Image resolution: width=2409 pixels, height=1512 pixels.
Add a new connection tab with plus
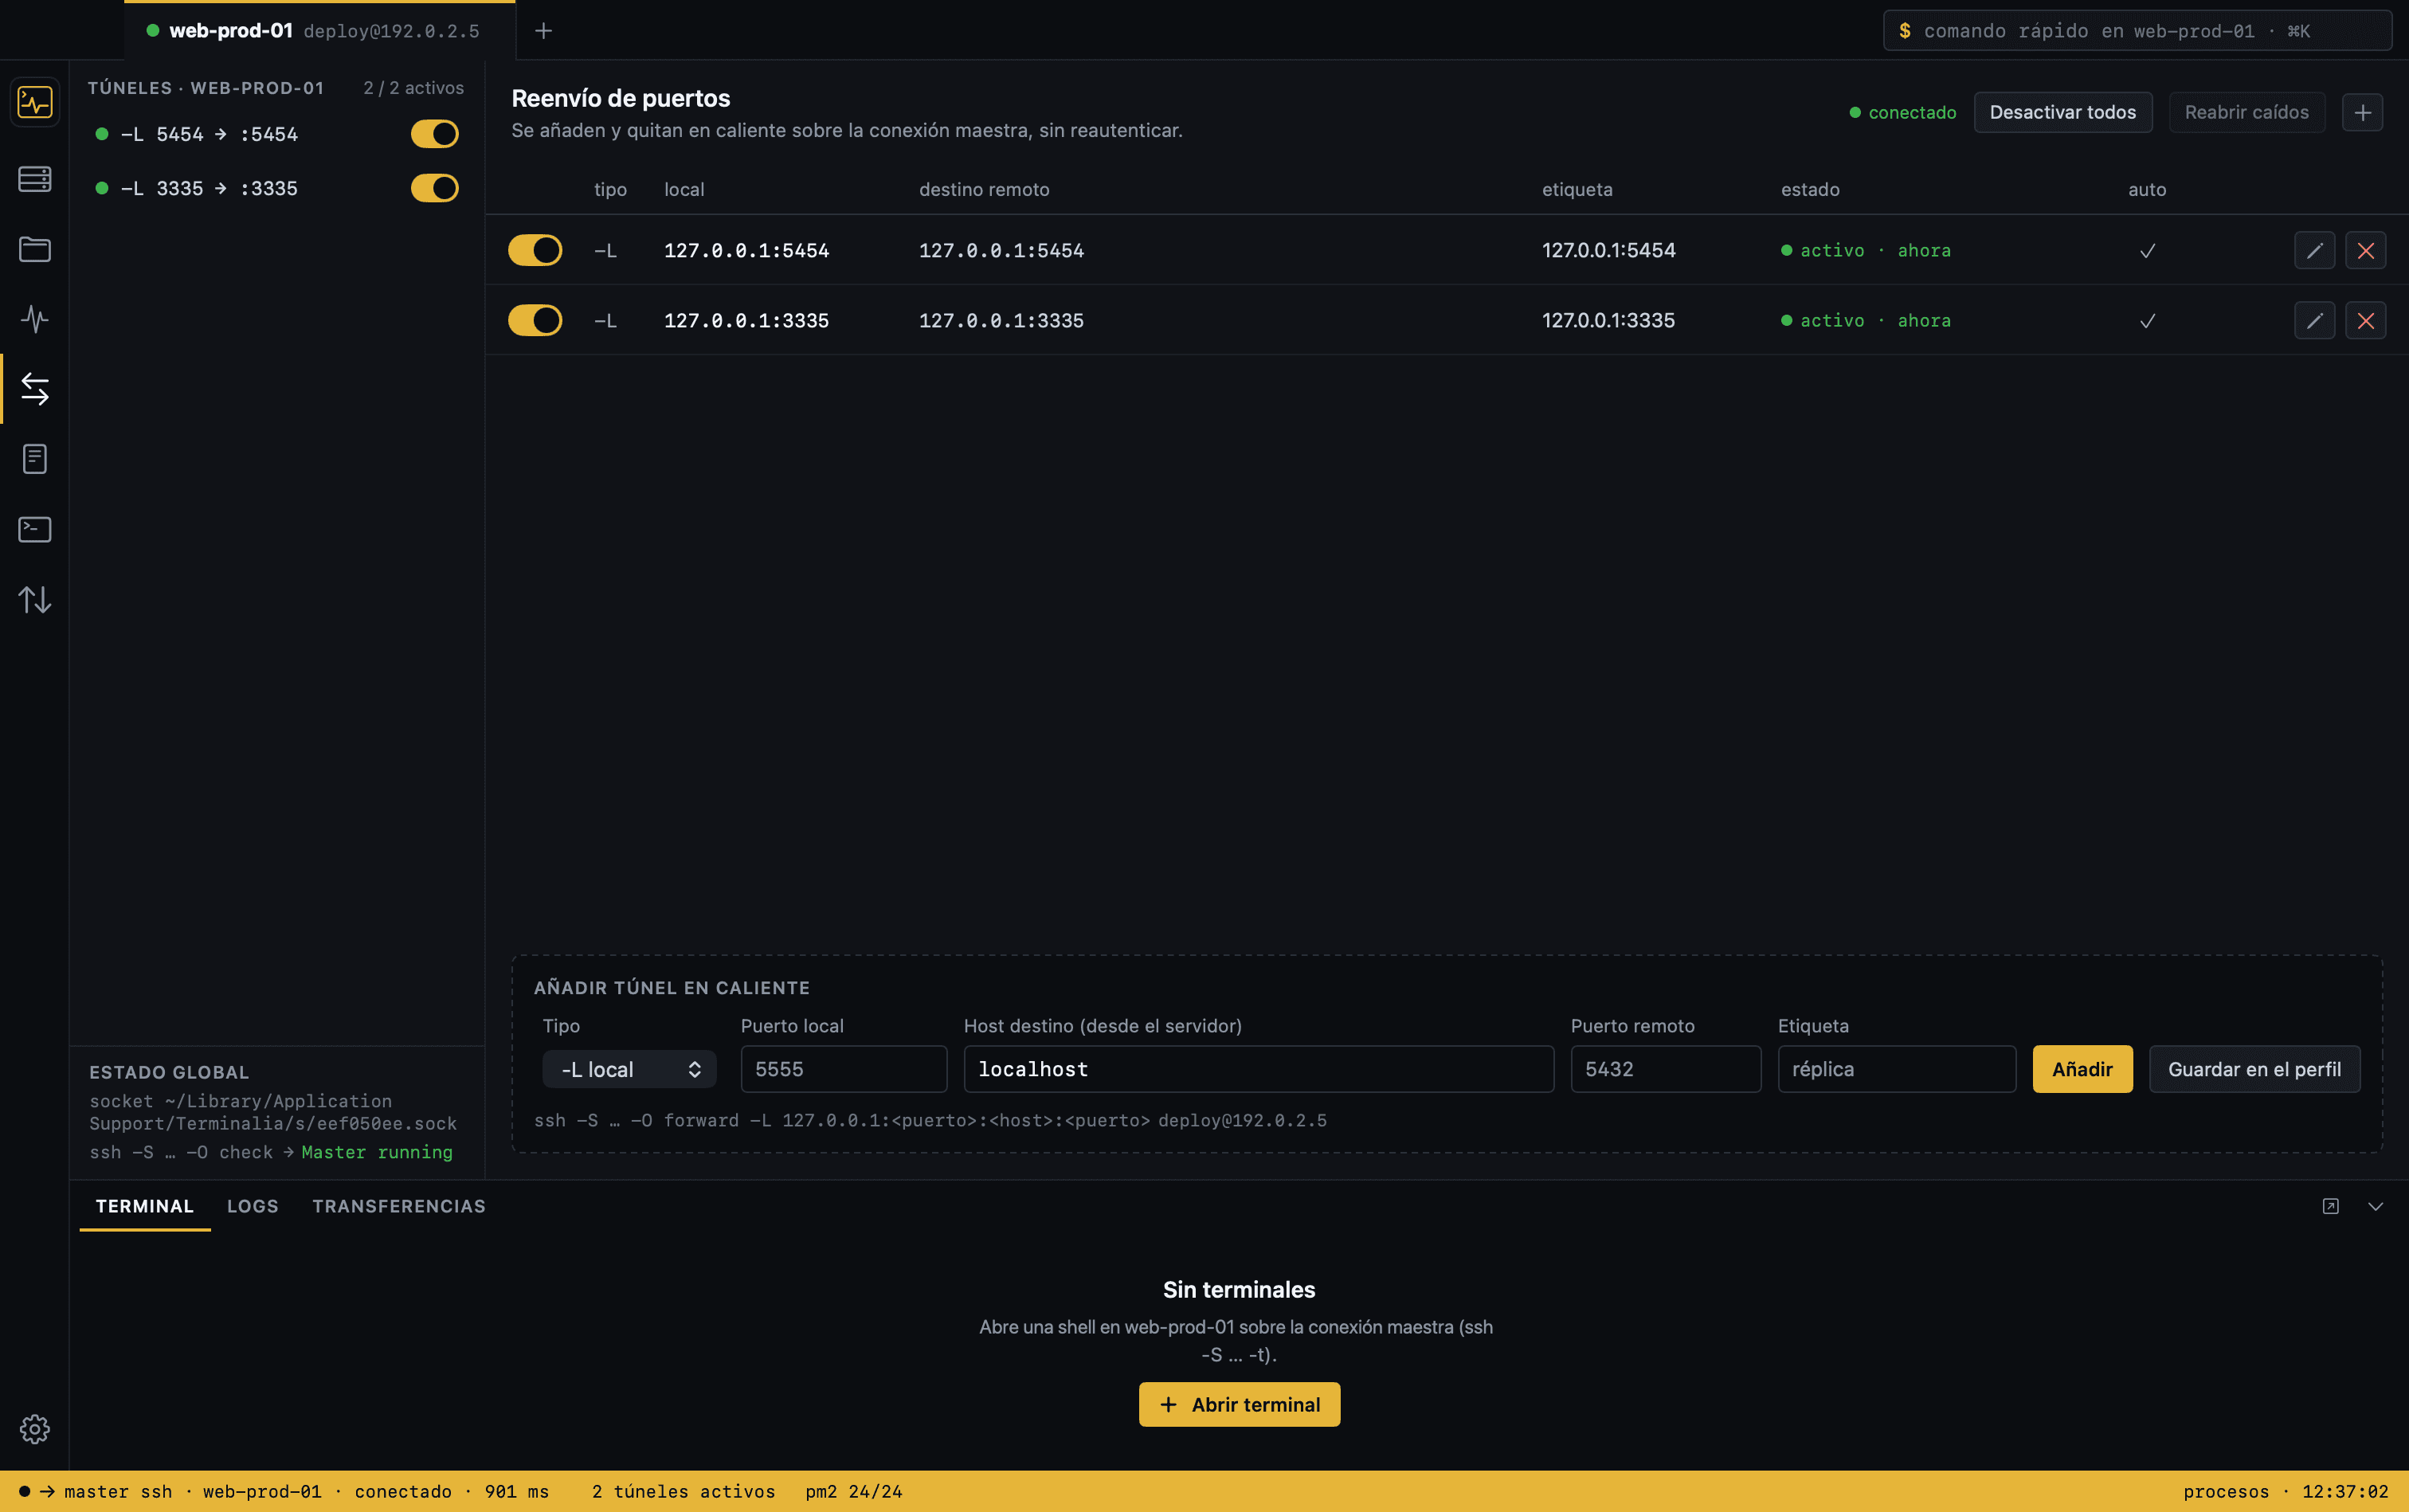(x=543, y=31)
